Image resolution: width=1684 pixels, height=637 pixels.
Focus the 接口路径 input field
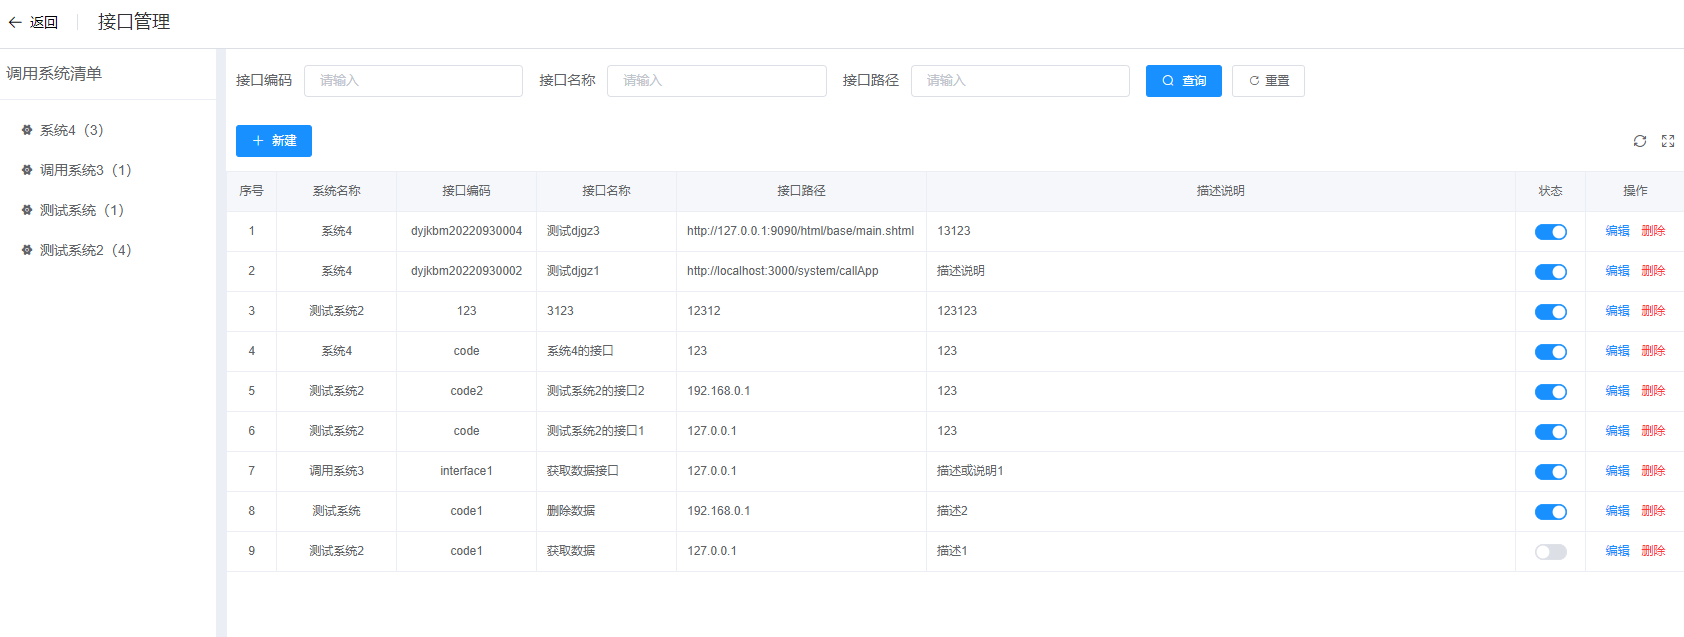(x=1020, y=81)
